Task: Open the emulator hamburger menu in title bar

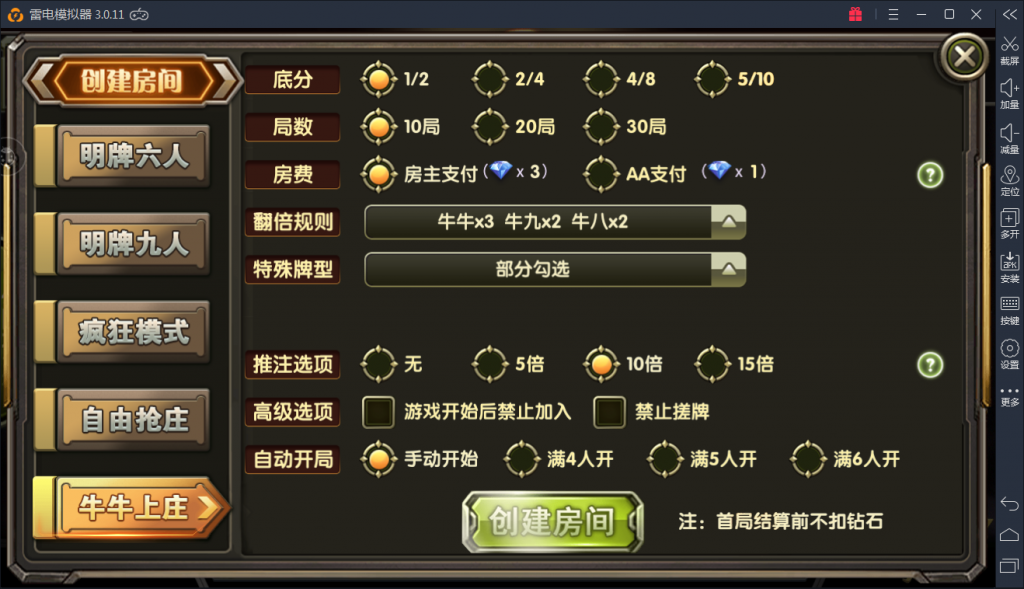Action: 893,14
